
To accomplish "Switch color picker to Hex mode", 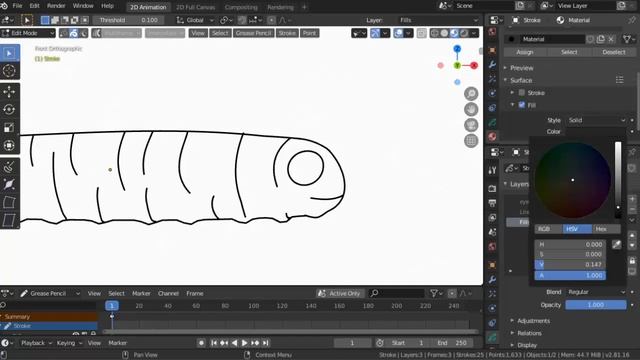I will coord(606,229).
